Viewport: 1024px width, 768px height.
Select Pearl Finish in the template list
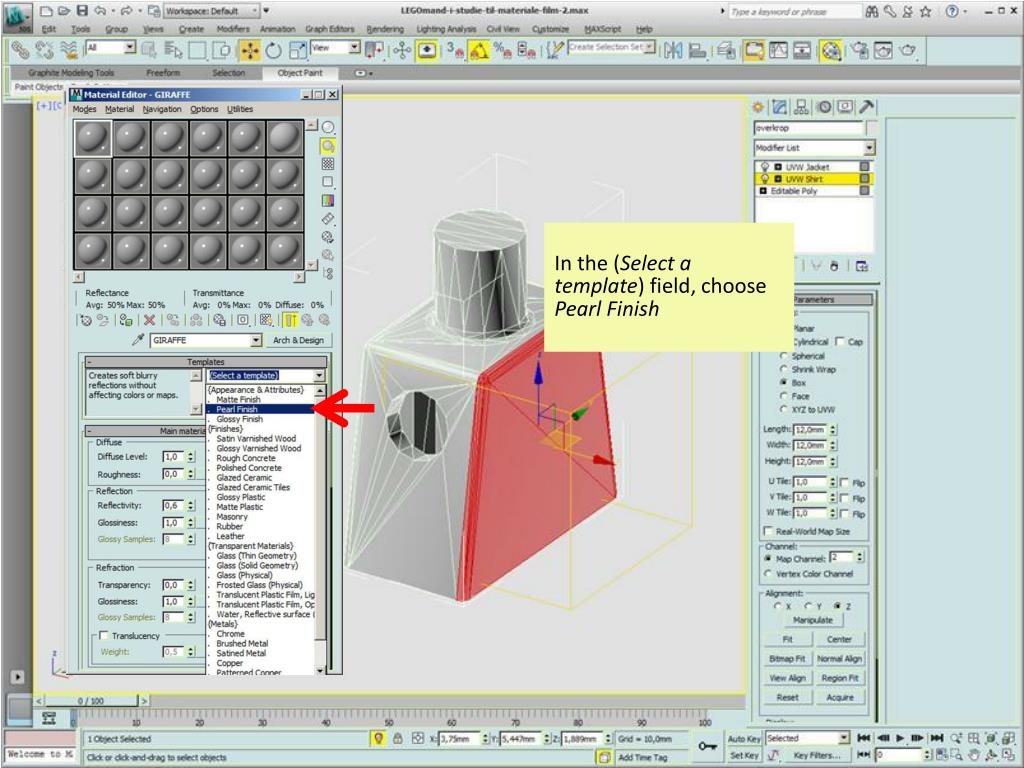pyautogui.click(x=261, y=409)
